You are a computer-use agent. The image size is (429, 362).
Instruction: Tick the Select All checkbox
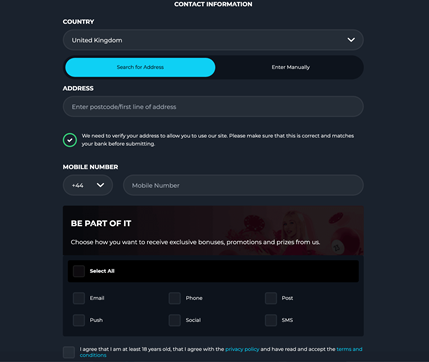[79, 271]
